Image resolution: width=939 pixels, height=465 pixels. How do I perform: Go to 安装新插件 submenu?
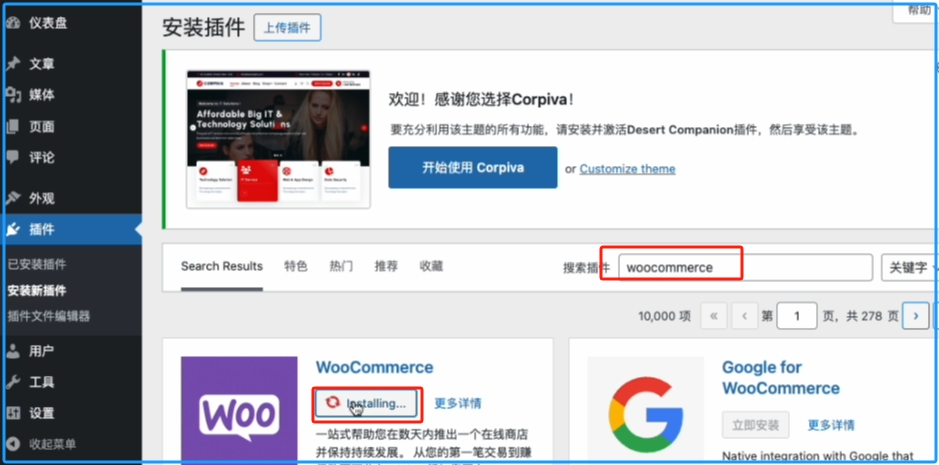(x=37, y=291)
